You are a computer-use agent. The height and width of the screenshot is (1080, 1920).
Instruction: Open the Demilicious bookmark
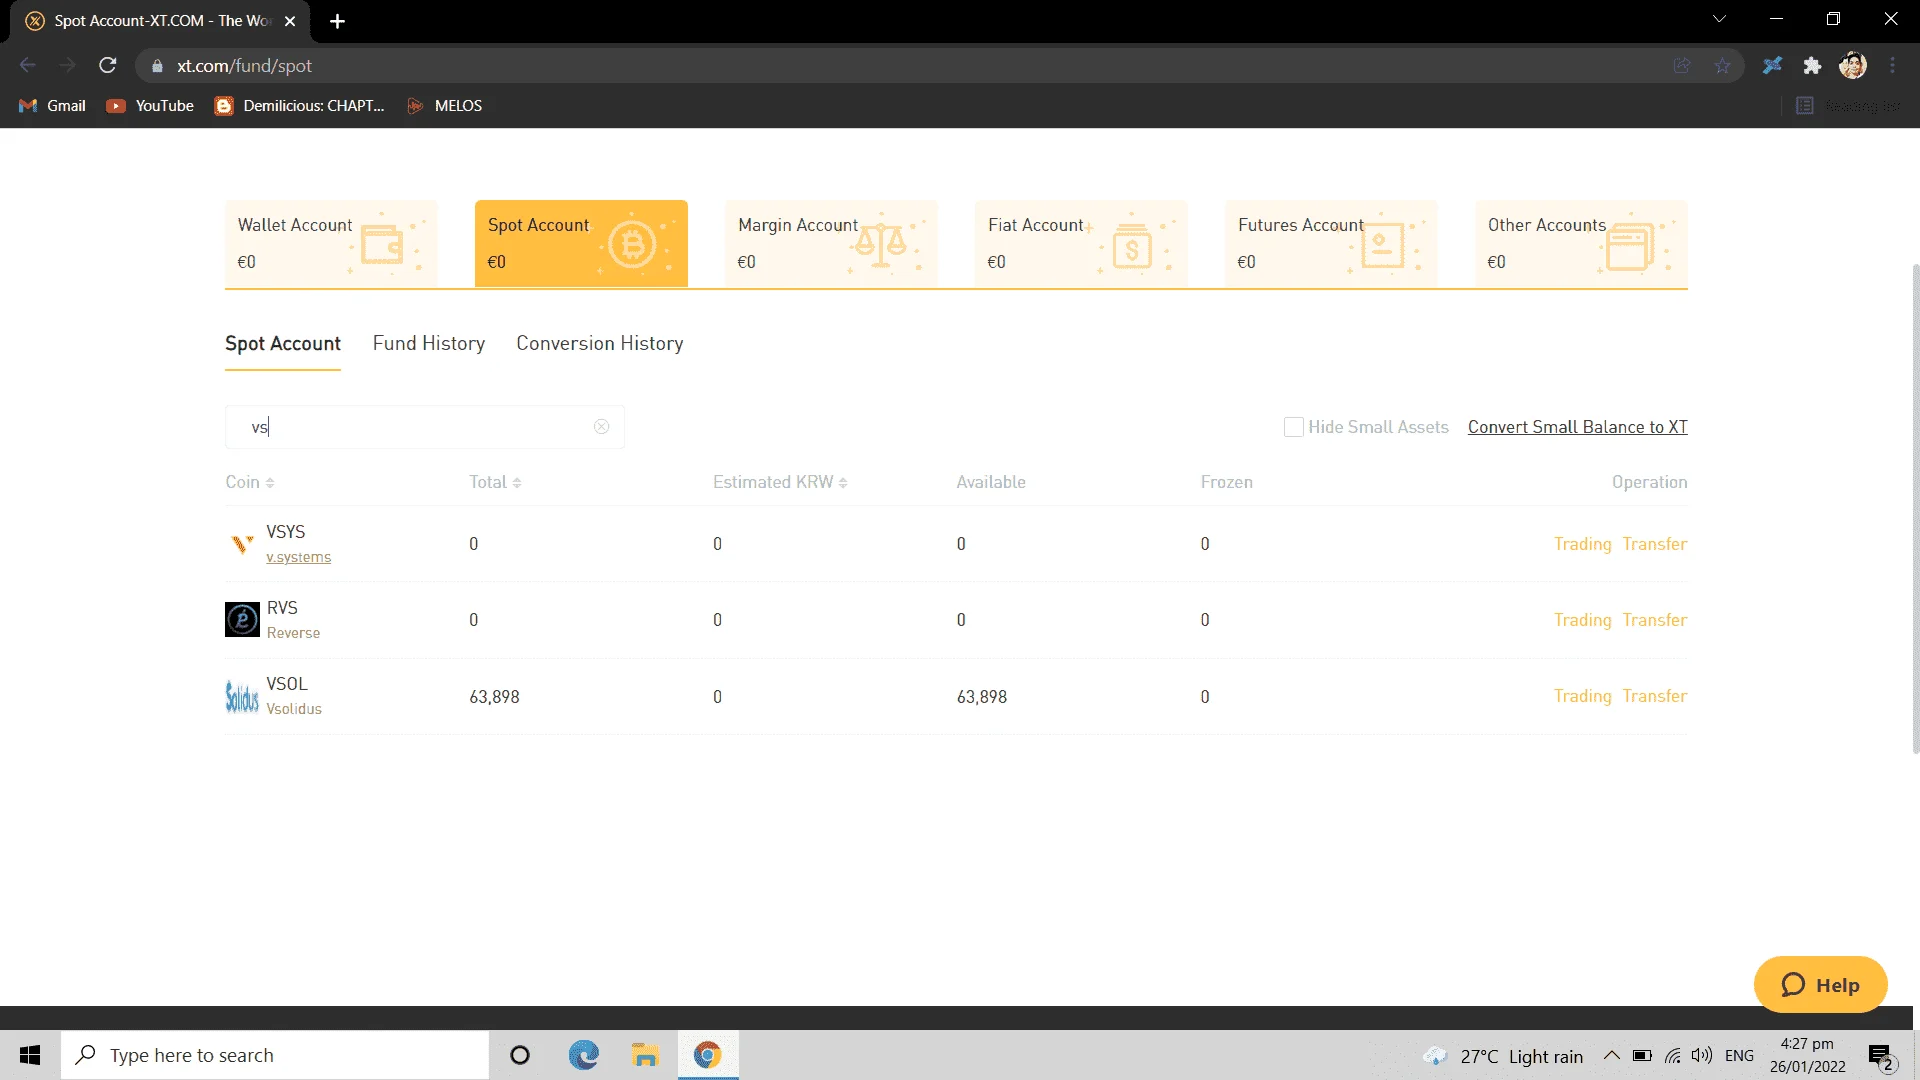pyautogui.click(x=300, y=106)
